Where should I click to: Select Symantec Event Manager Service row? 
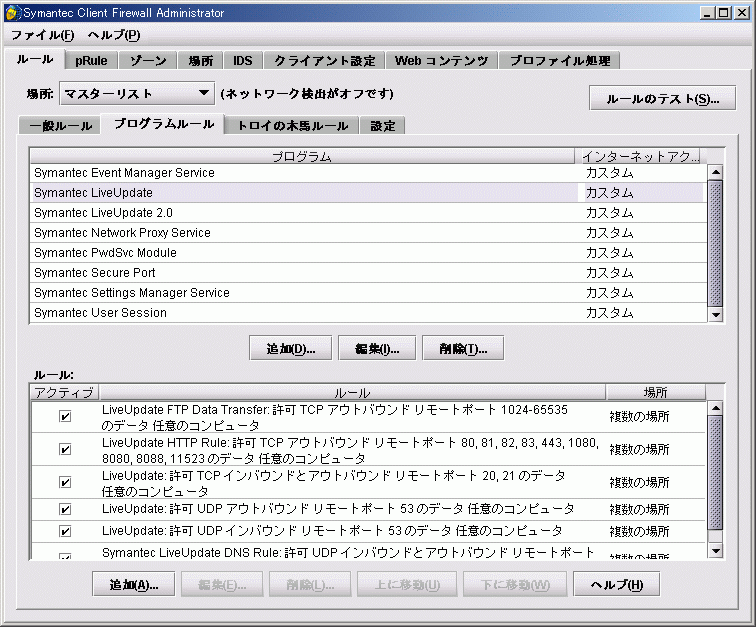[367, 173]
